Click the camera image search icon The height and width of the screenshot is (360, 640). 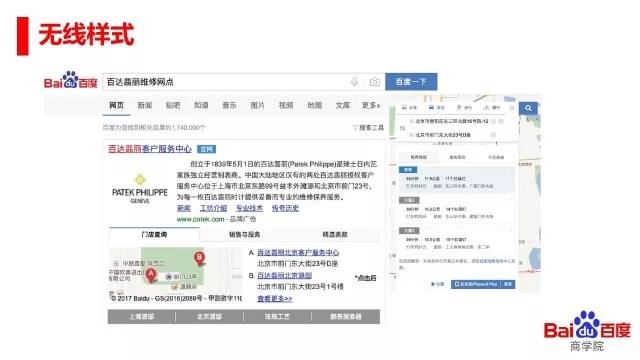click(x=374, y=82)
